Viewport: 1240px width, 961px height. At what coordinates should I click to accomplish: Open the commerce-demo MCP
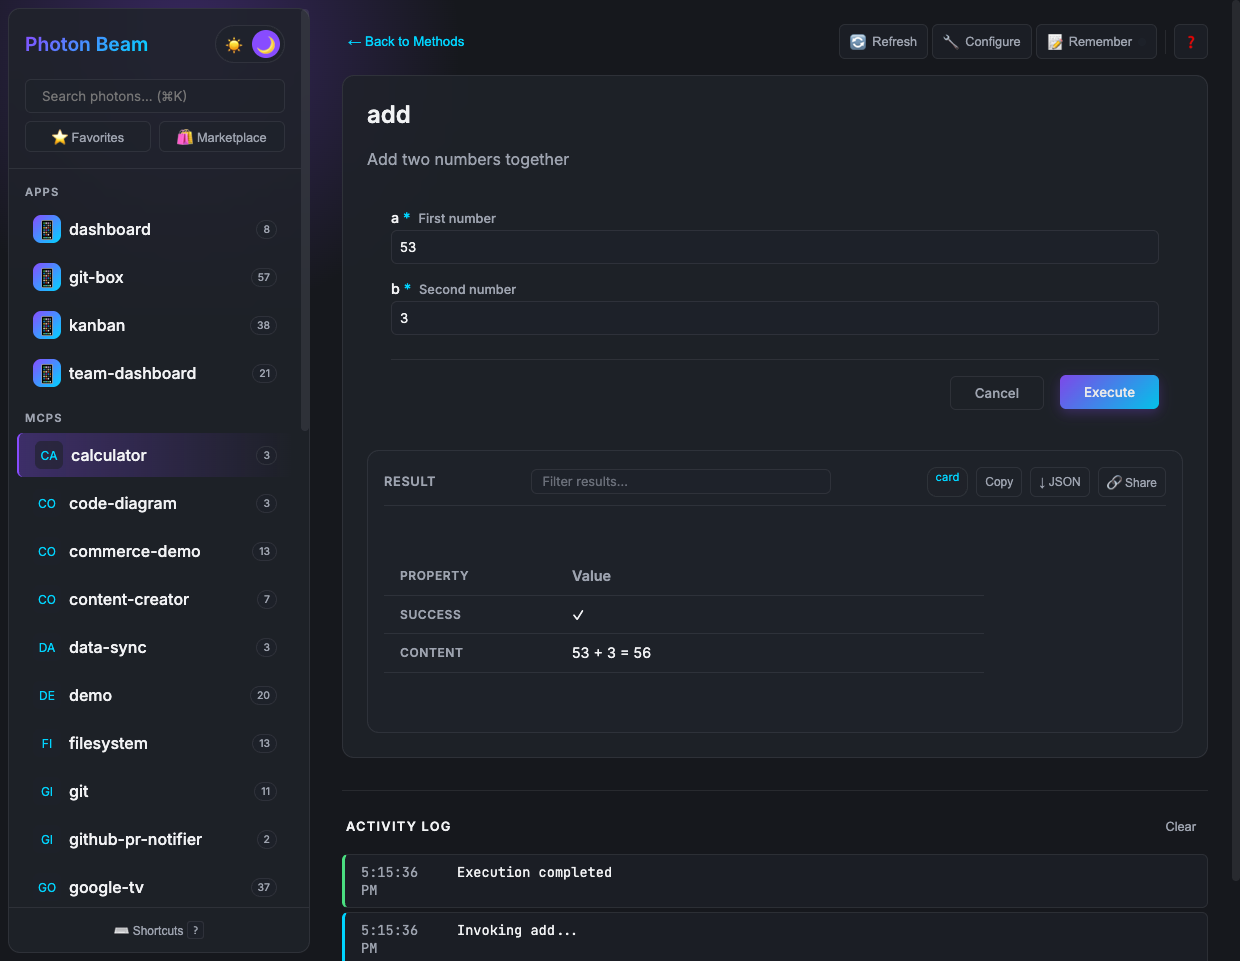(x=155, y=551)
